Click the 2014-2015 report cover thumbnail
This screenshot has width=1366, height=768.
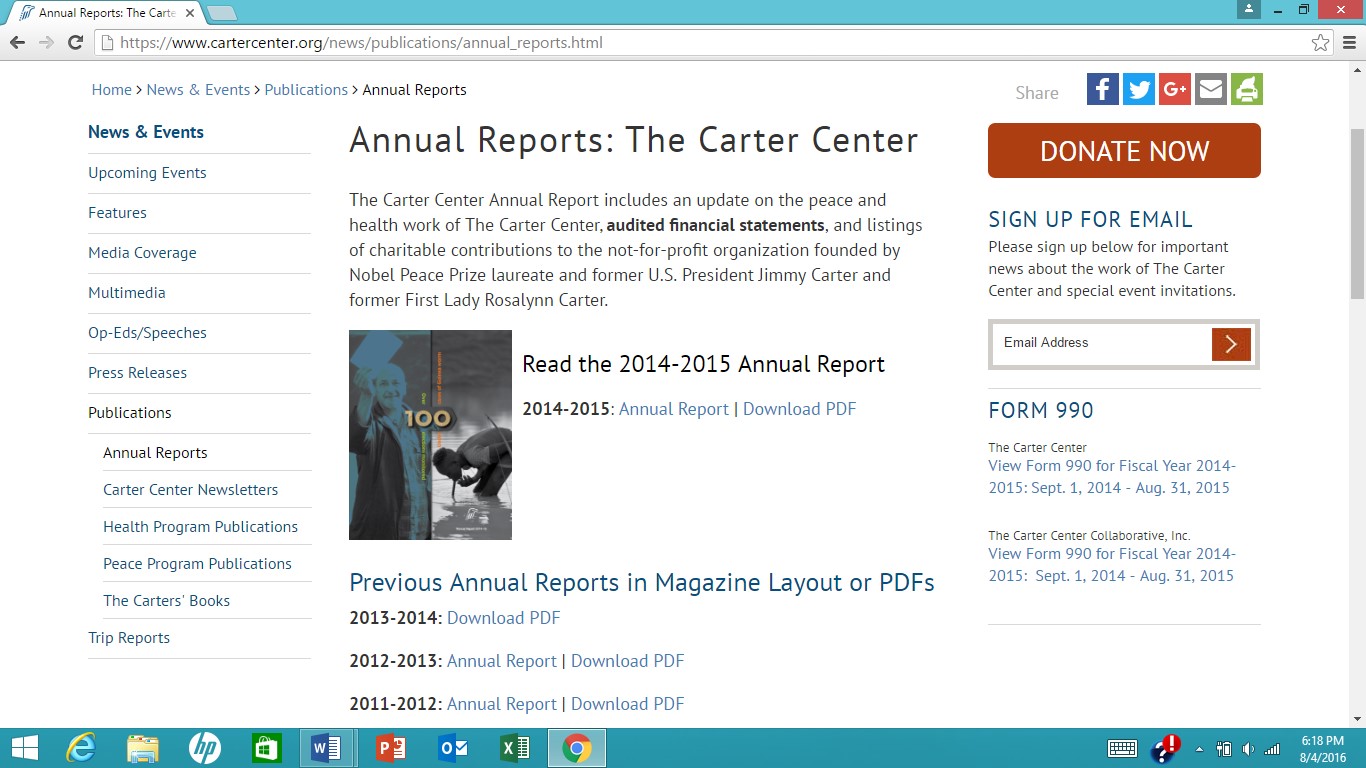[430, 435]
